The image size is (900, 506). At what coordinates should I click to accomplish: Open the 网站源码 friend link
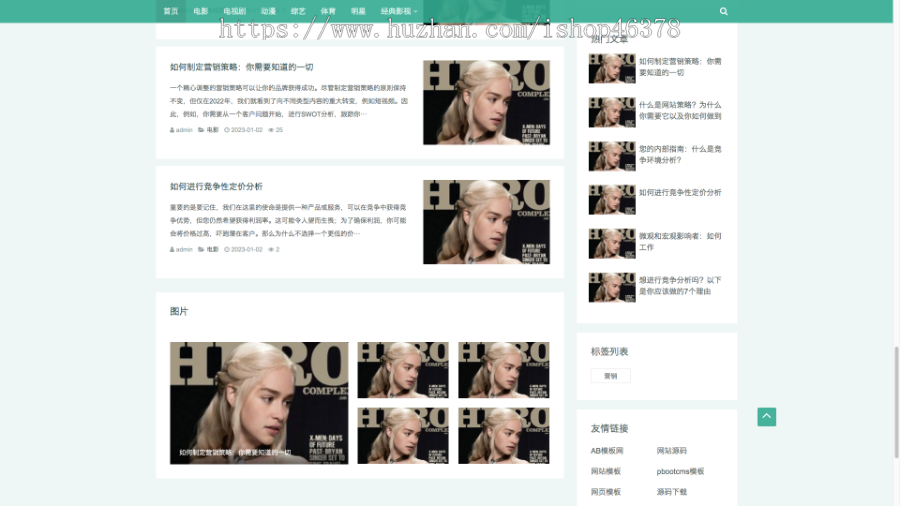coord(672,451)
